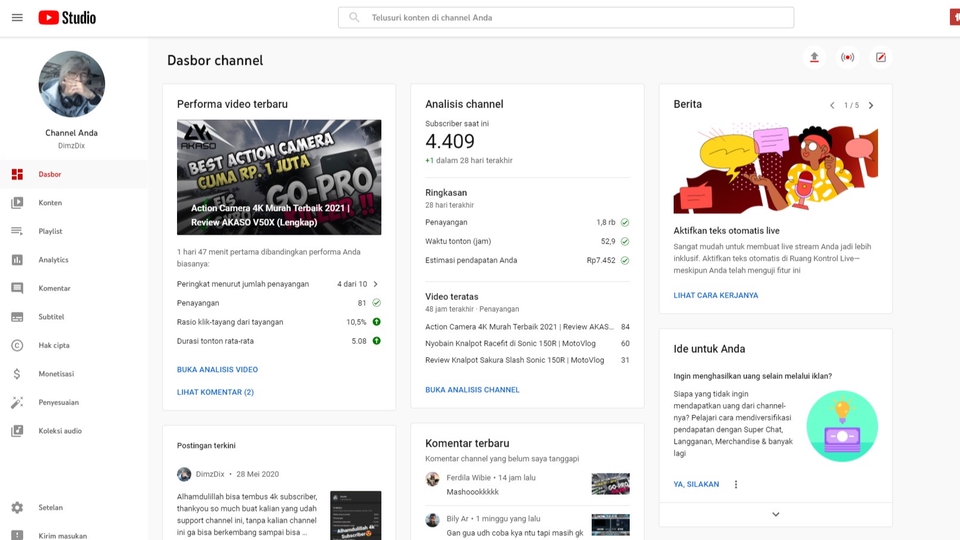Open the AKASO action camera video thumbnail
This screenshot has height=540, width=960.
tap(279, 178)
